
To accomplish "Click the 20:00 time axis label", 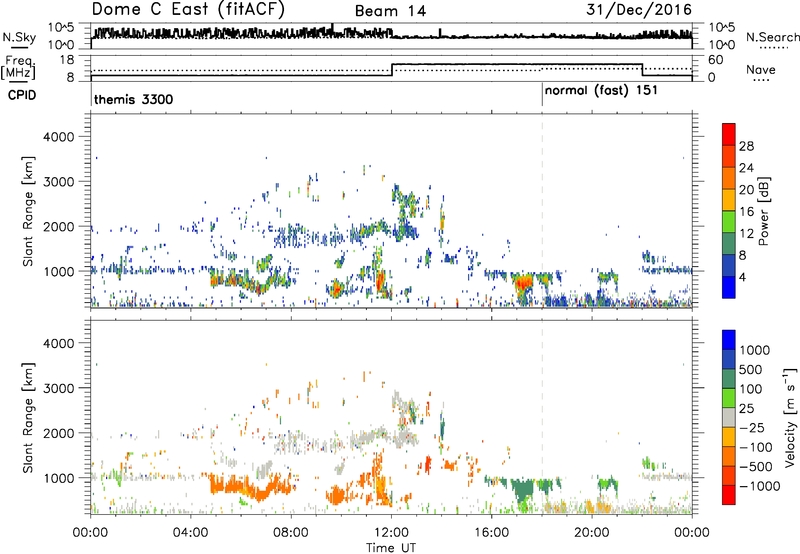I will tap(592, 533).
